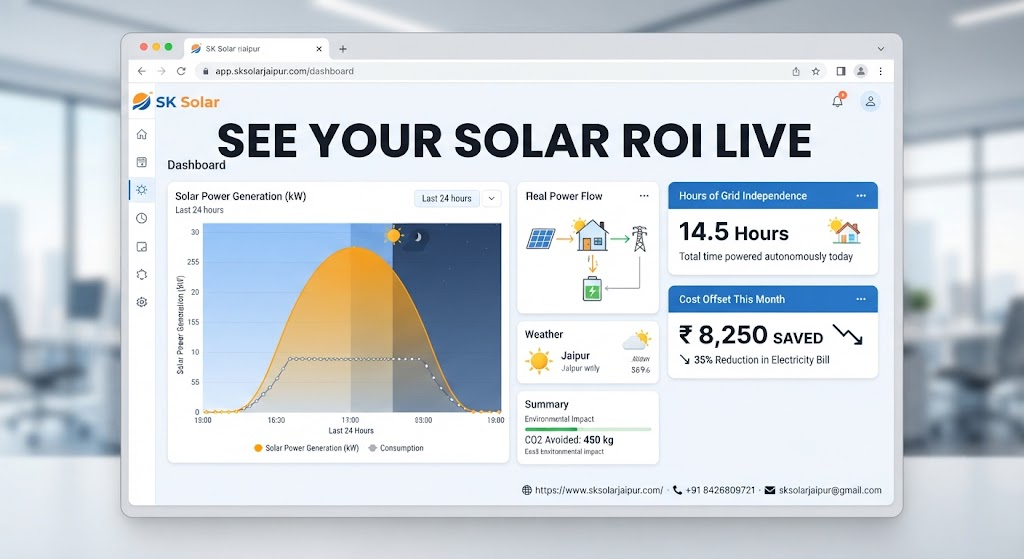Click the battery icon in Power Flow
This screenshot has height=559, width=1024.
click(592, 289)
